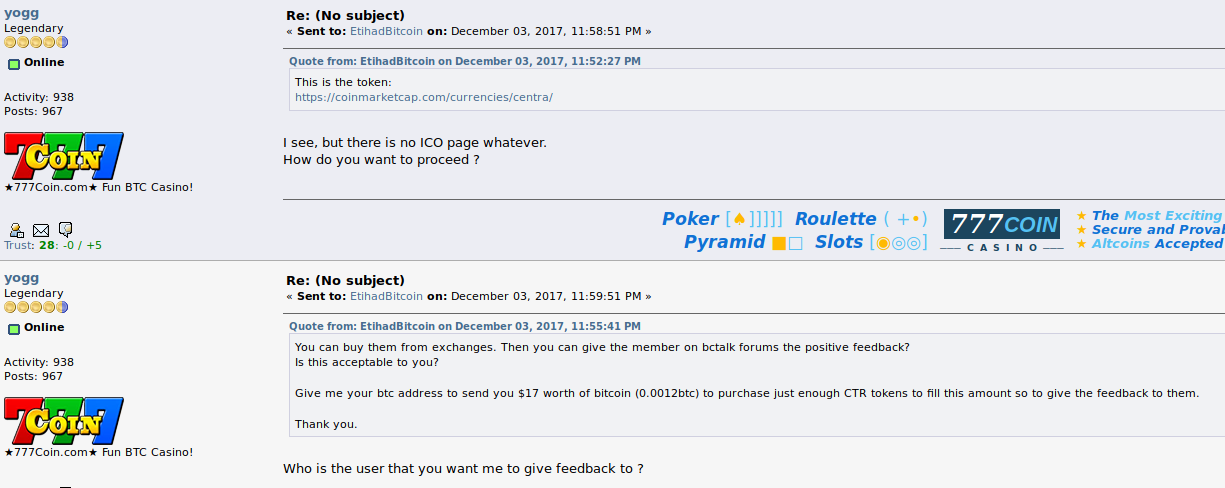Image resolution: width=1225 pixels, height=488 pixels.
Task: Open quote header from 11:52:27 PM
Action: (x=465, y=61)
